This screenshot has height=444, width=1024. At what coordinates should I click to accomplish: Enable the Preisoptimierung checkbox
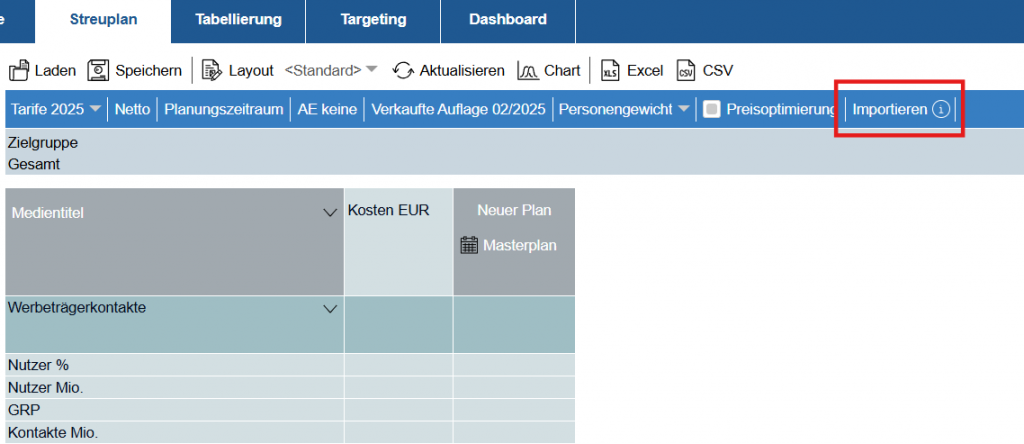coord(711,109)
